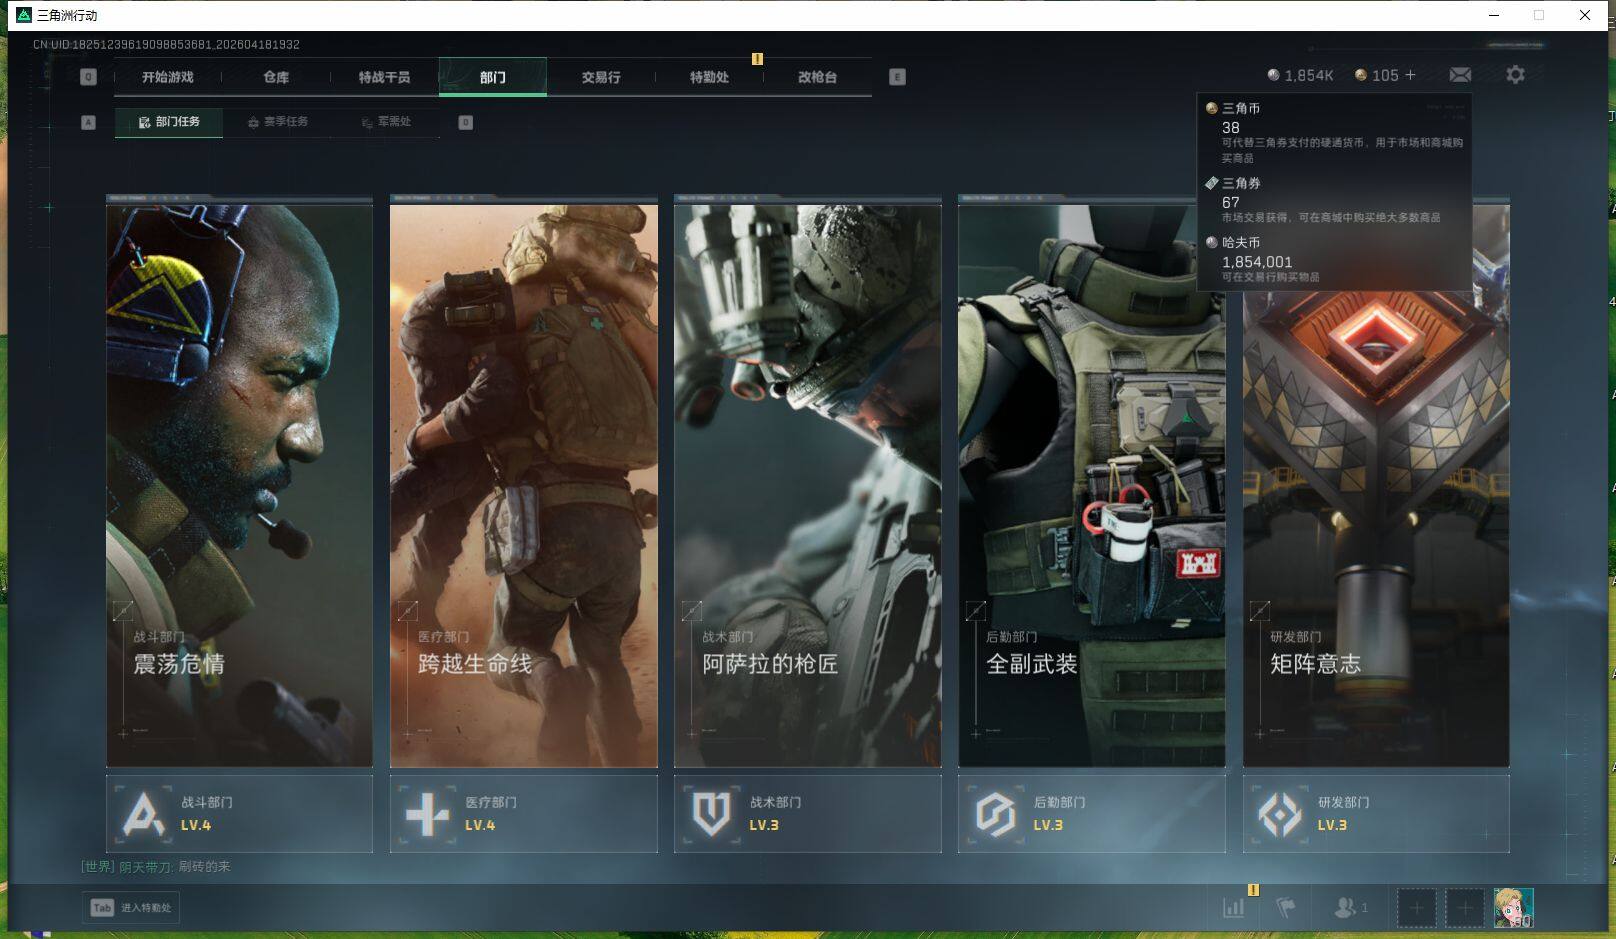This screenshot has height=939, width=1616.
Task: Go to the 开始游戏 tab
Action: tap(168, 77)
